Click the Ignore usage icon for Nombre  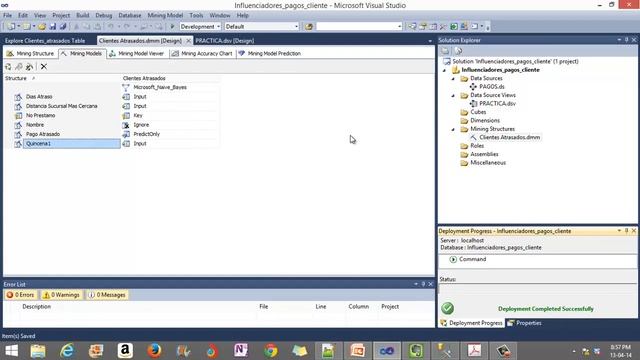coord(126,125)
